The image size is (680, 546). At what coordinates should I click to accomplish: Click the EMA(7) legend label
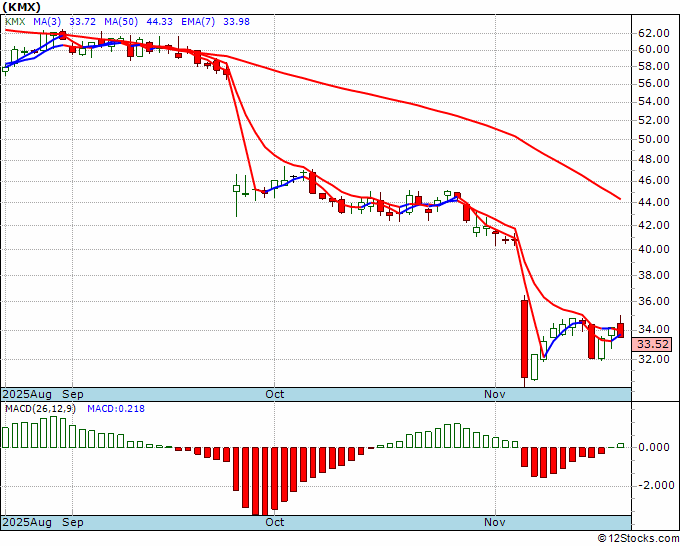[x=198, y=22]
